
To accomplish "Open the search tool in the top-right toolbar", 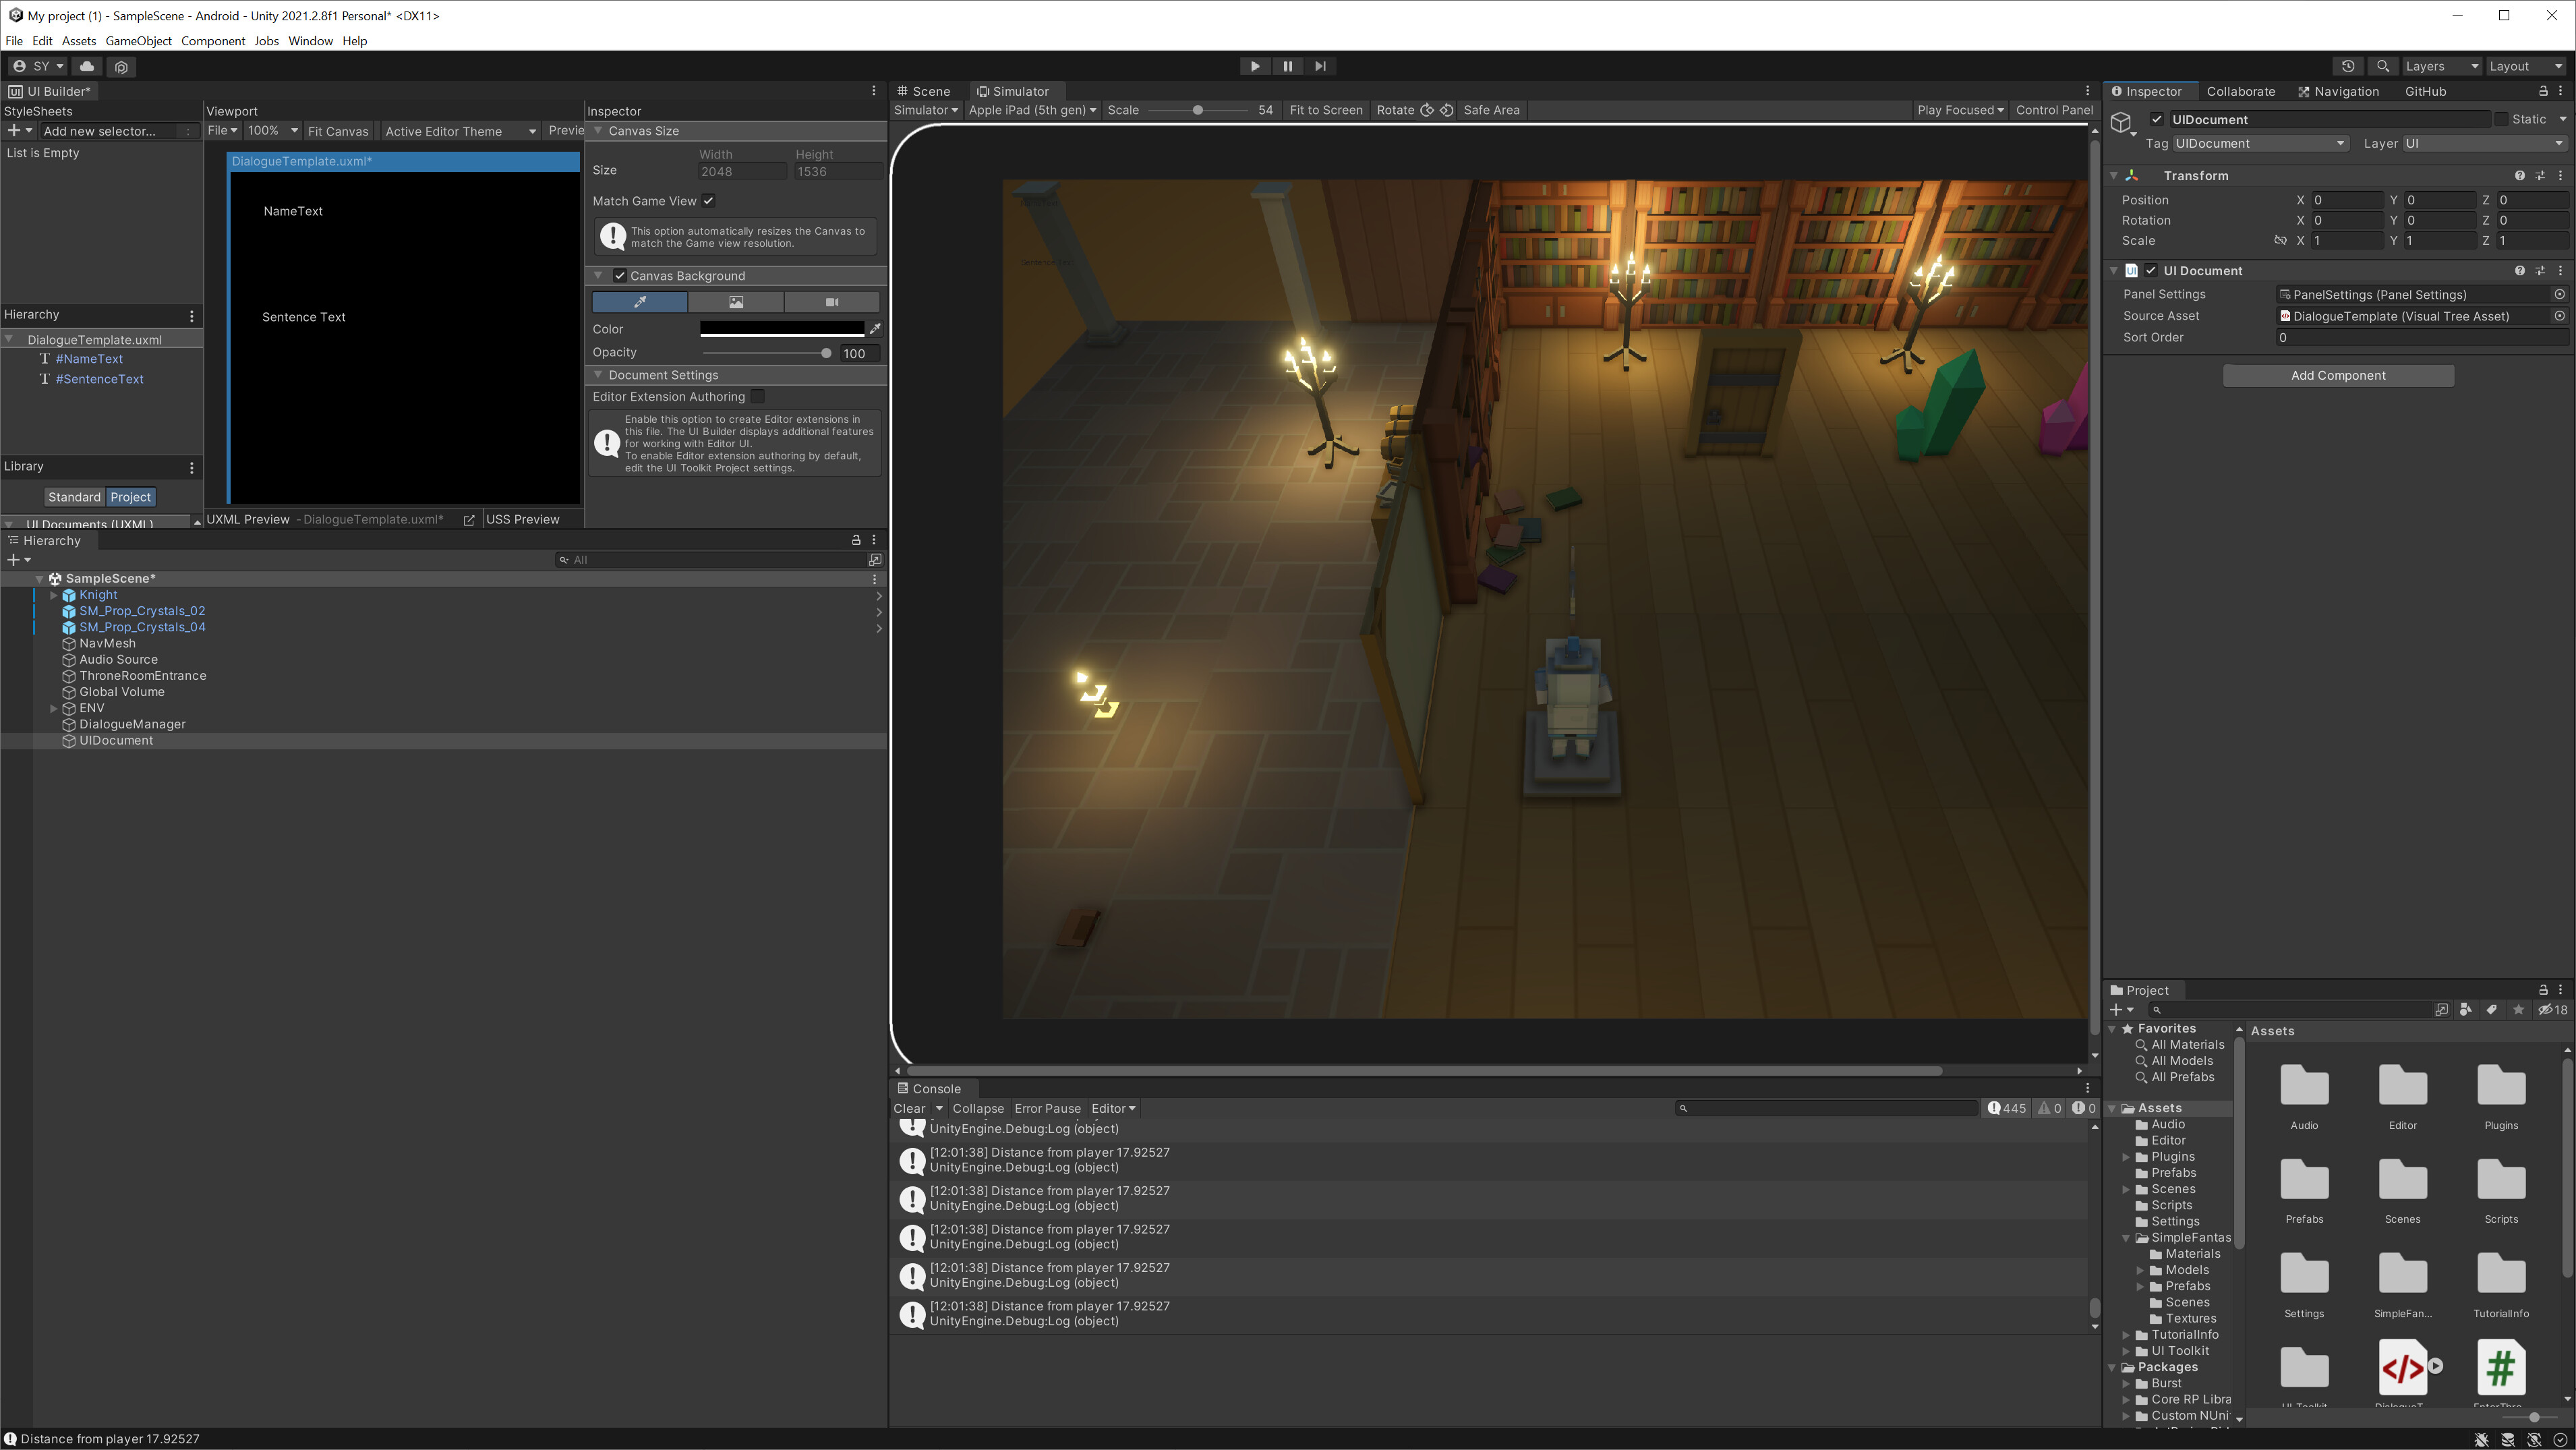I will (2383, 66).
